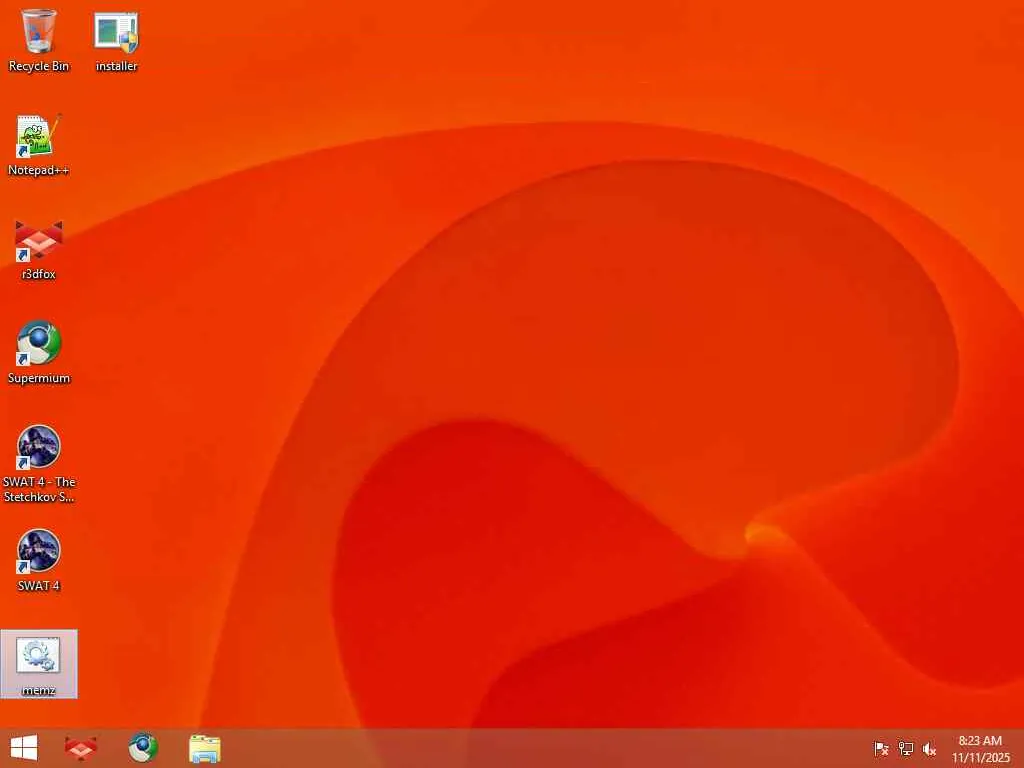Click the date 11/11/2025 in the tray
The height and width of the screenshot is (768, 1024).
980,758
